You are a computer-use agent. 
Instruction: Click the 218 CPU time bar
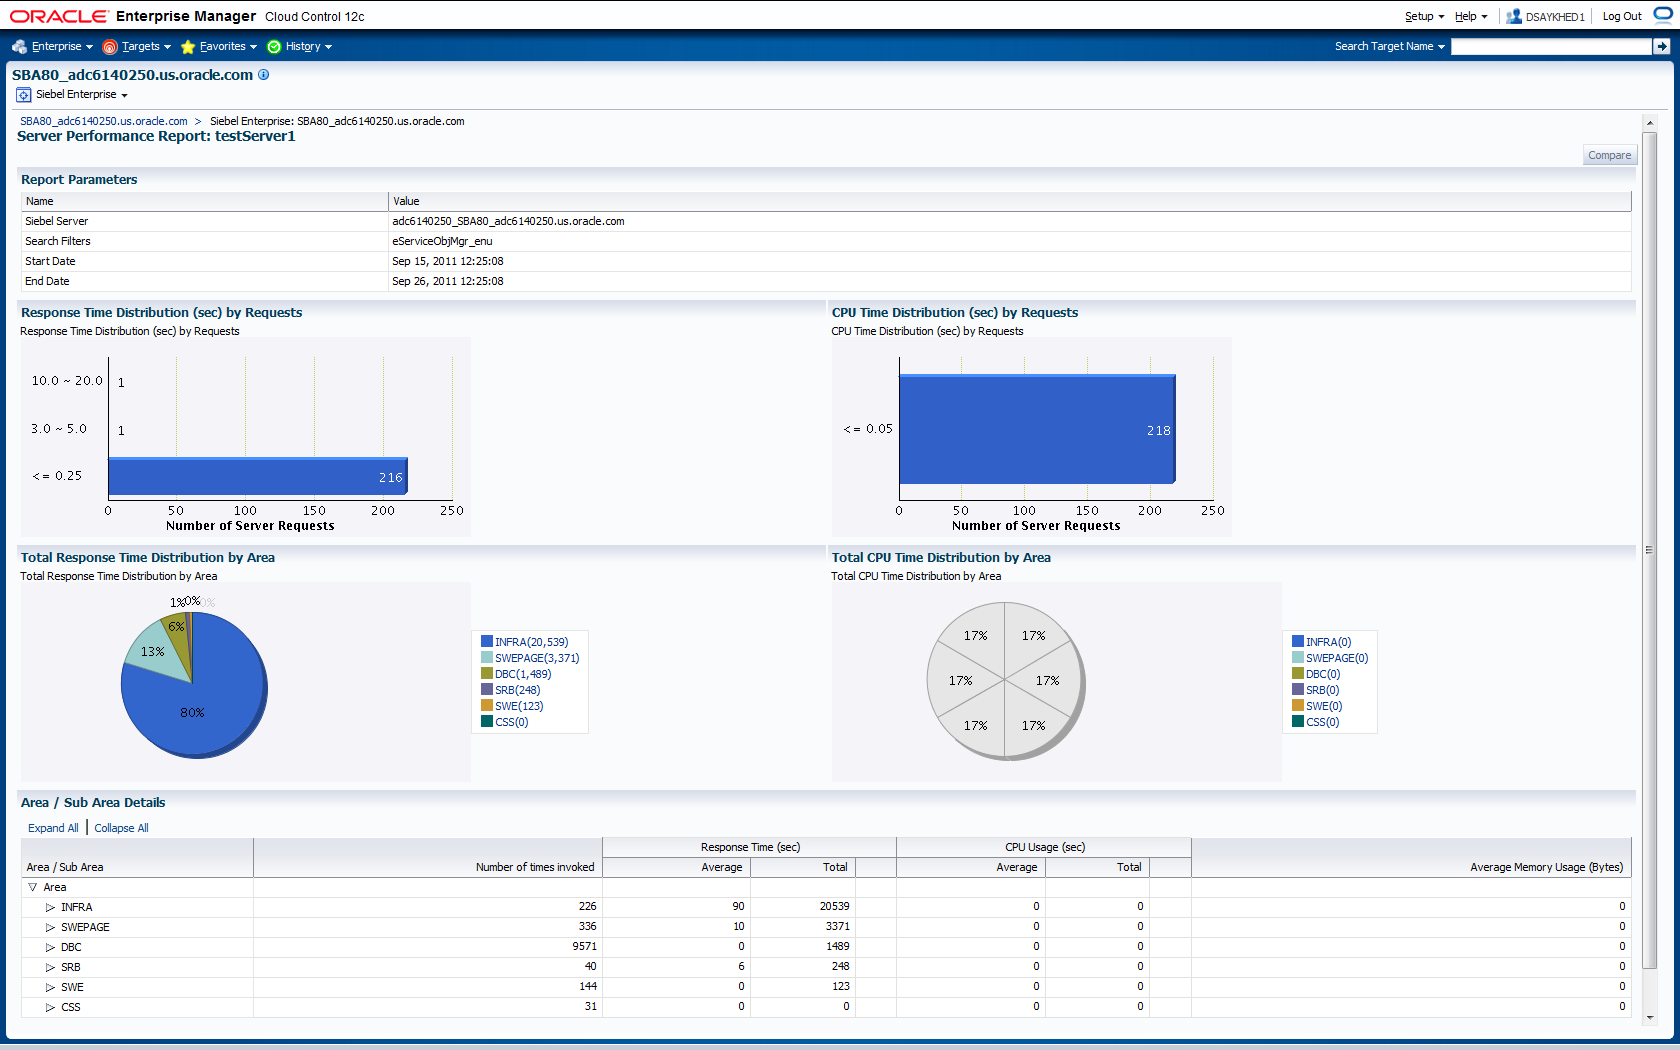click(x=1037, y=429)
